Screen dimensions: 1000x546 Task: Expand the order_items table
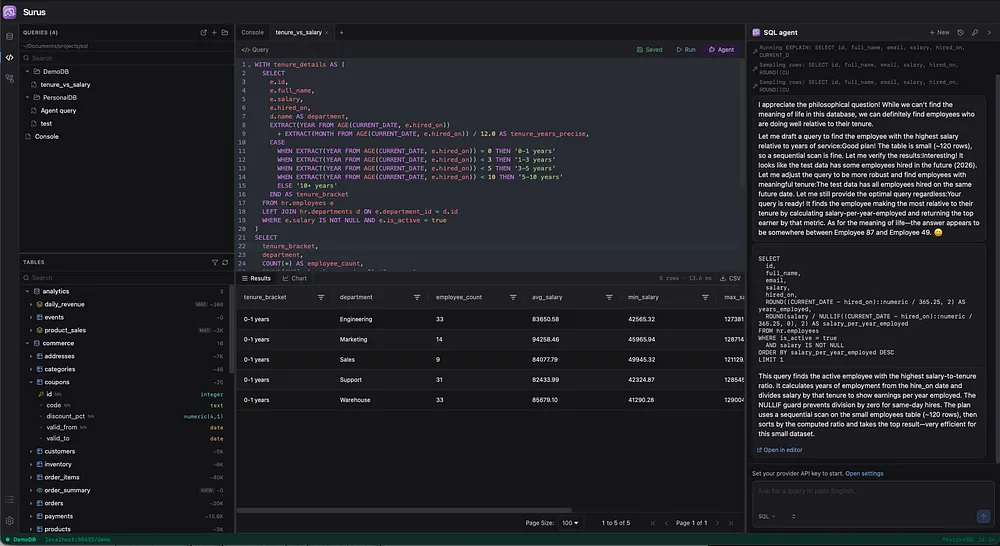pyautogui.click(x=31, y=477)
